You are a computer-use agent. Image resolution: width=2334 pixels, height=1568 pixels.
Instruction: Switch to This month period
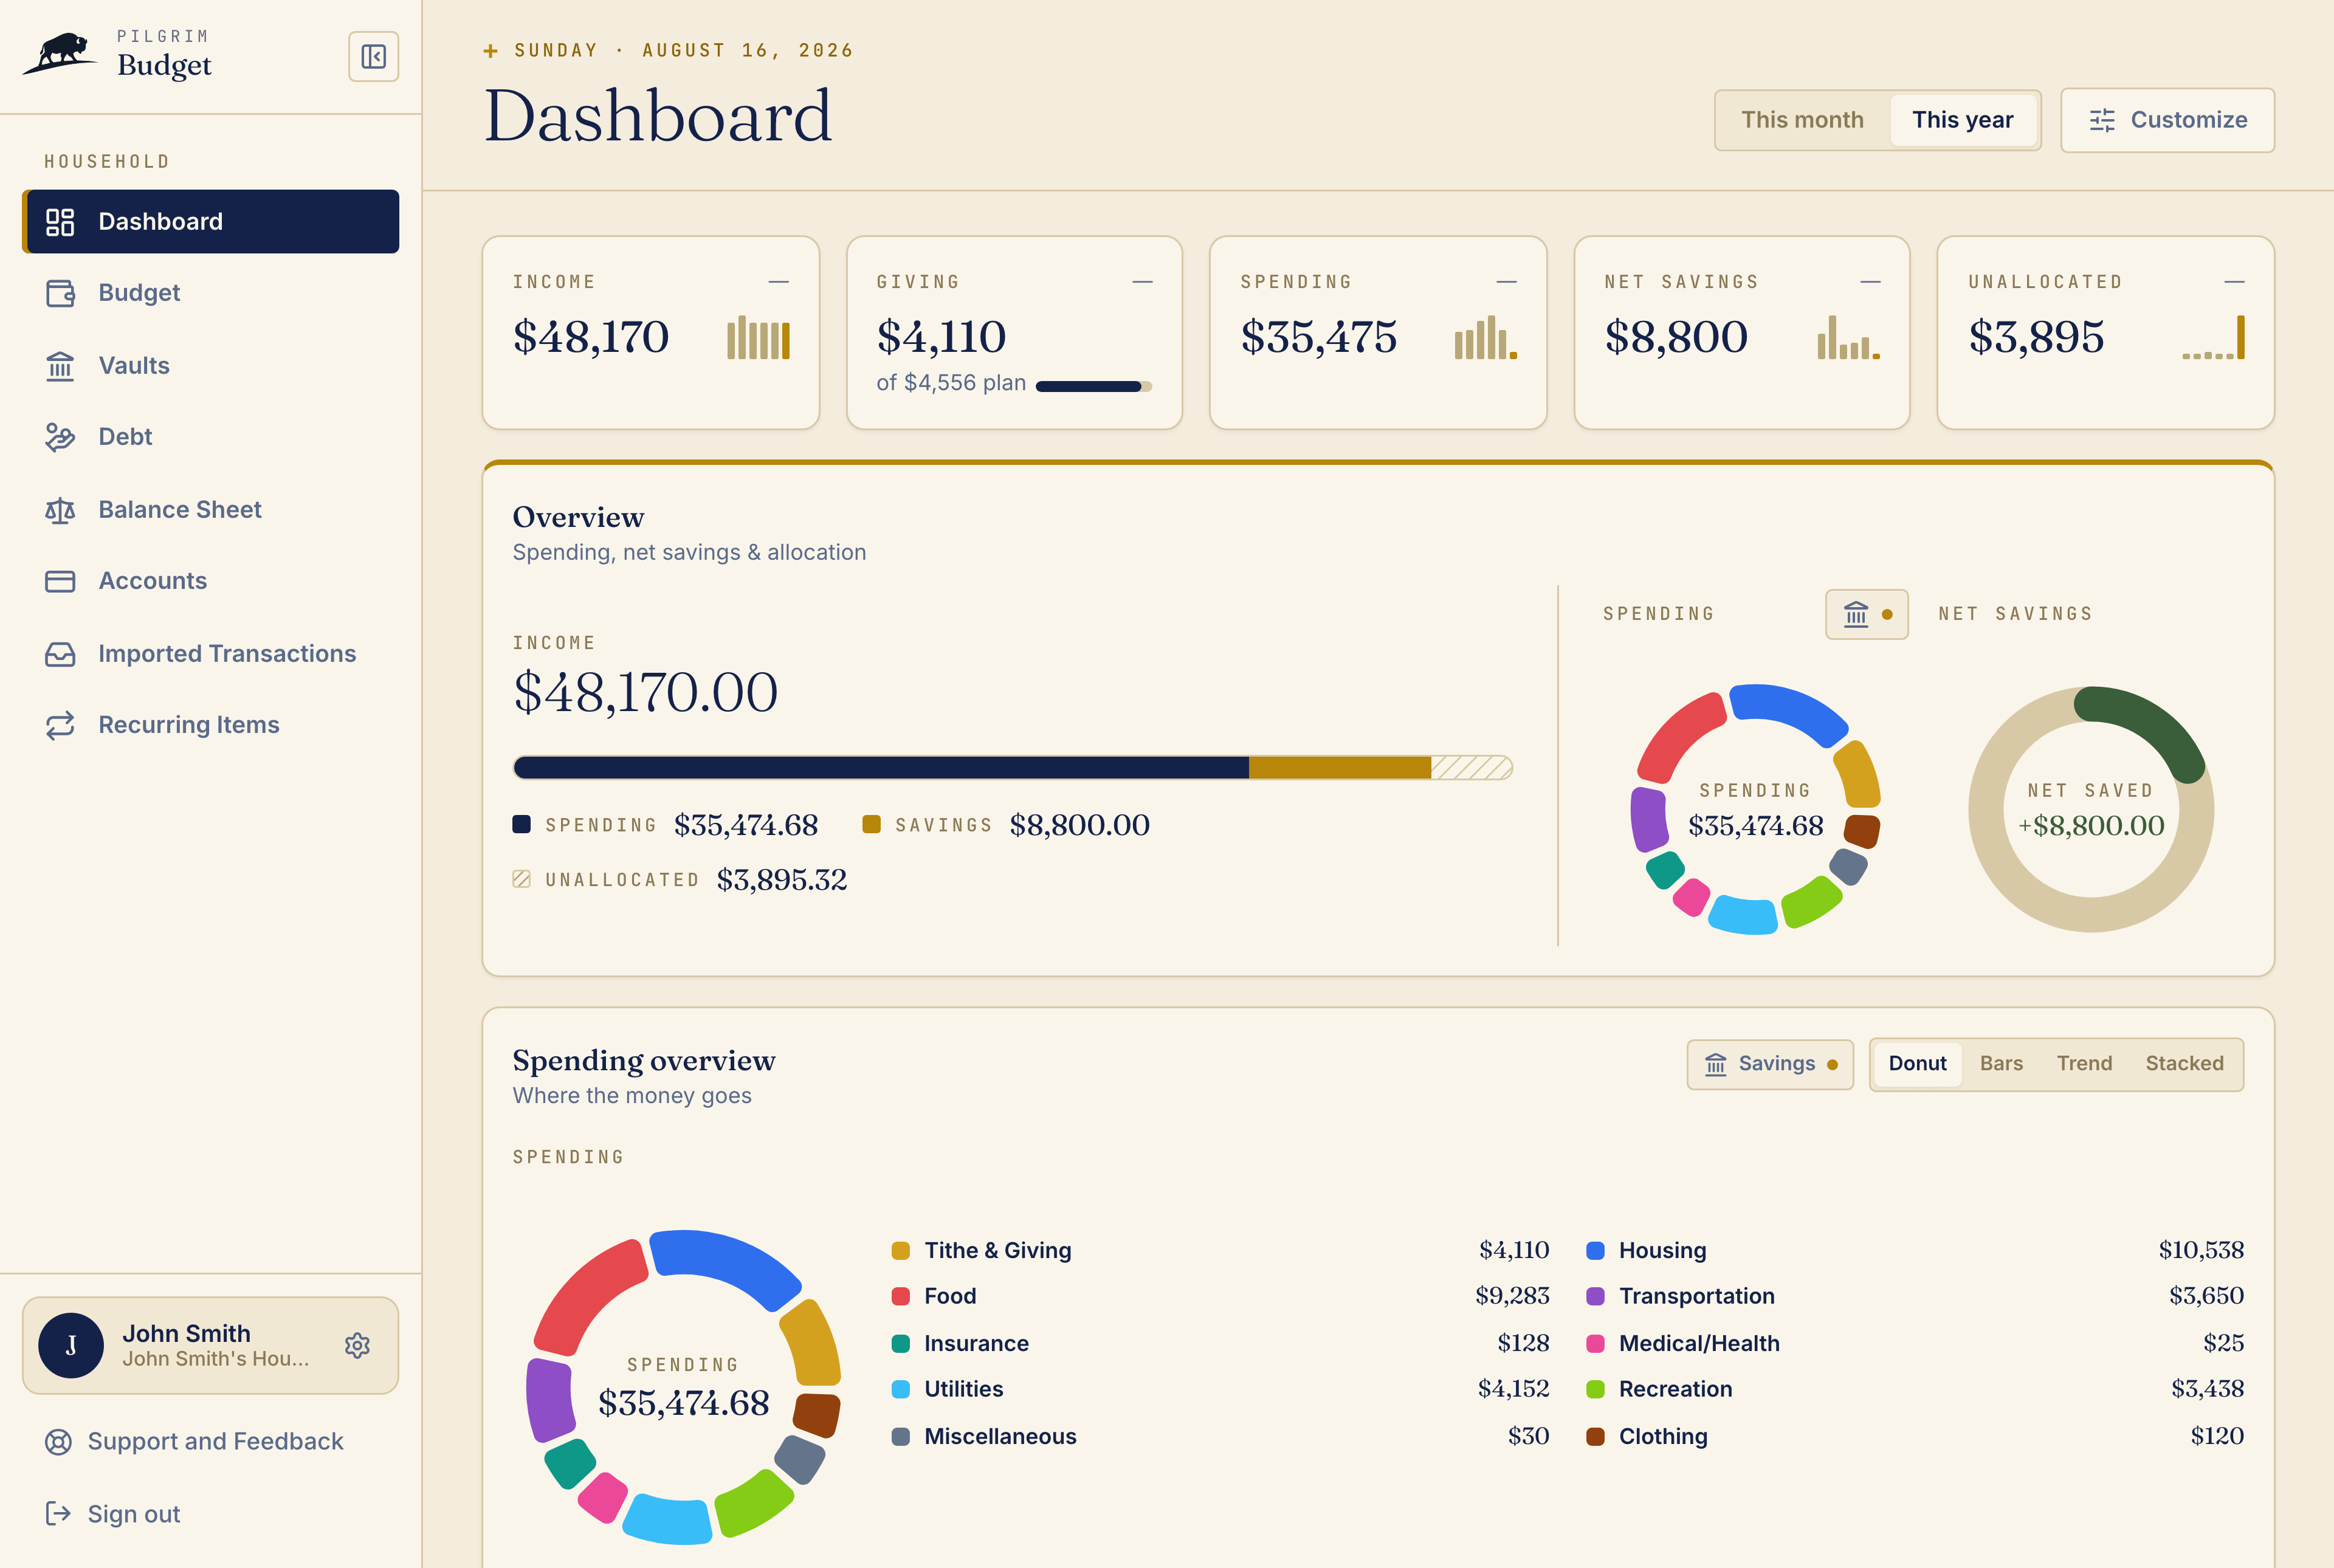pyautogui.click(x=1802, y=120)
